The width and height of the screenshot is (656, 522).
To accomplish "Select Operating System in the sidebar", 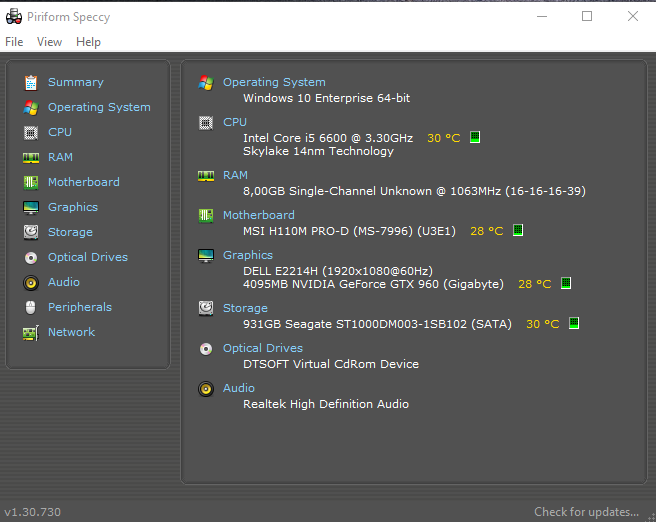I will (x=99, y=107).
